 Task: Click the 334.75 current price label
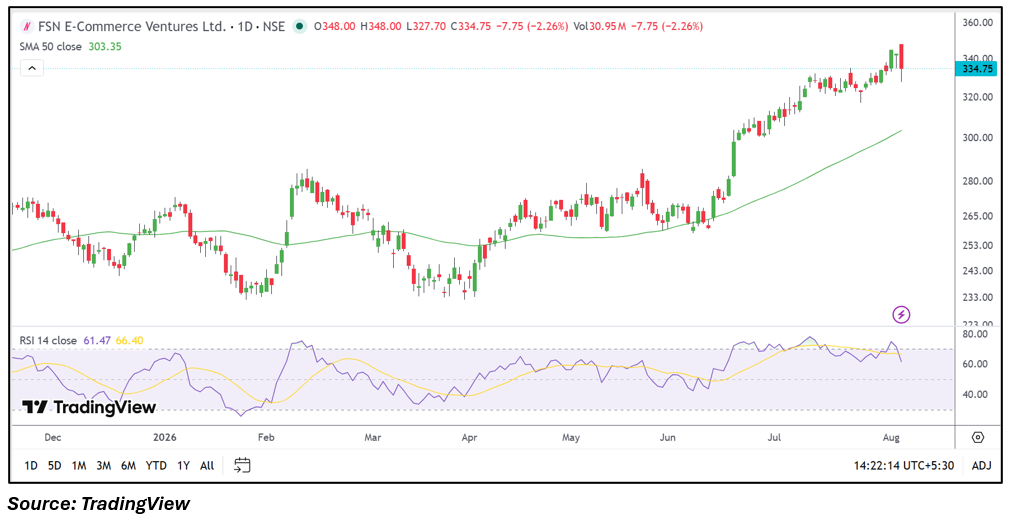976,69
